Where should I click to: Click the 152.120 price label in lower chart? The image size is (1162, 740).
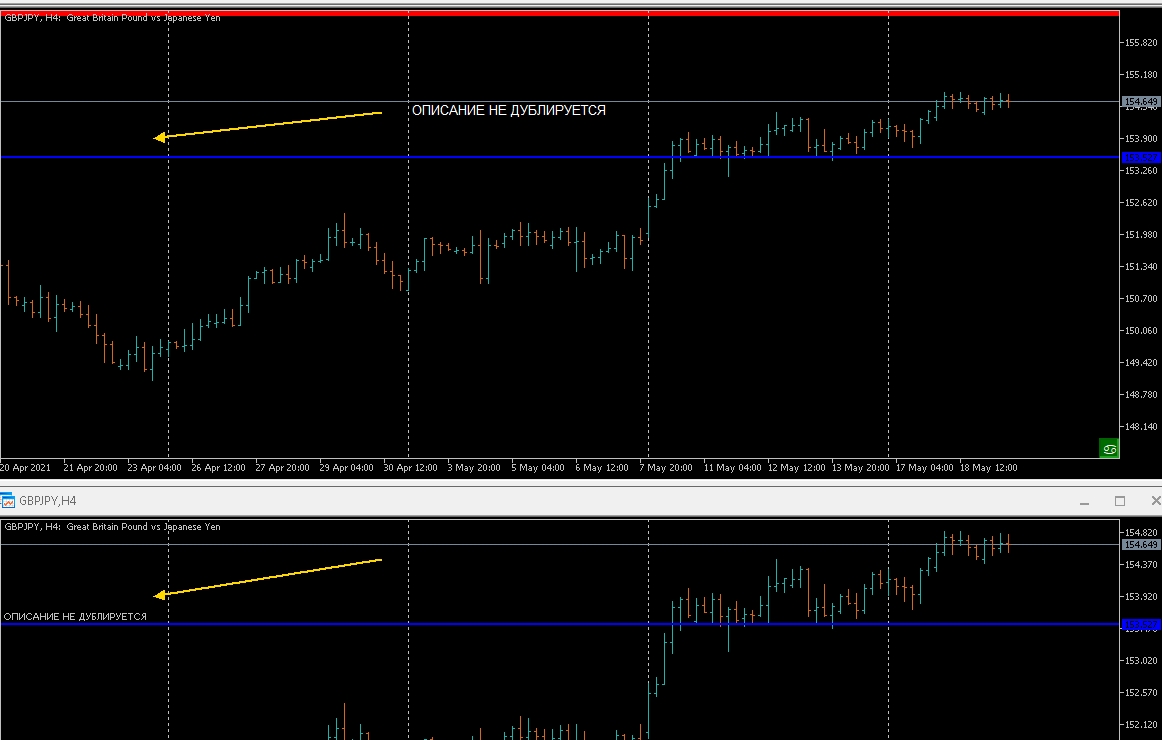click(1141, 724)
